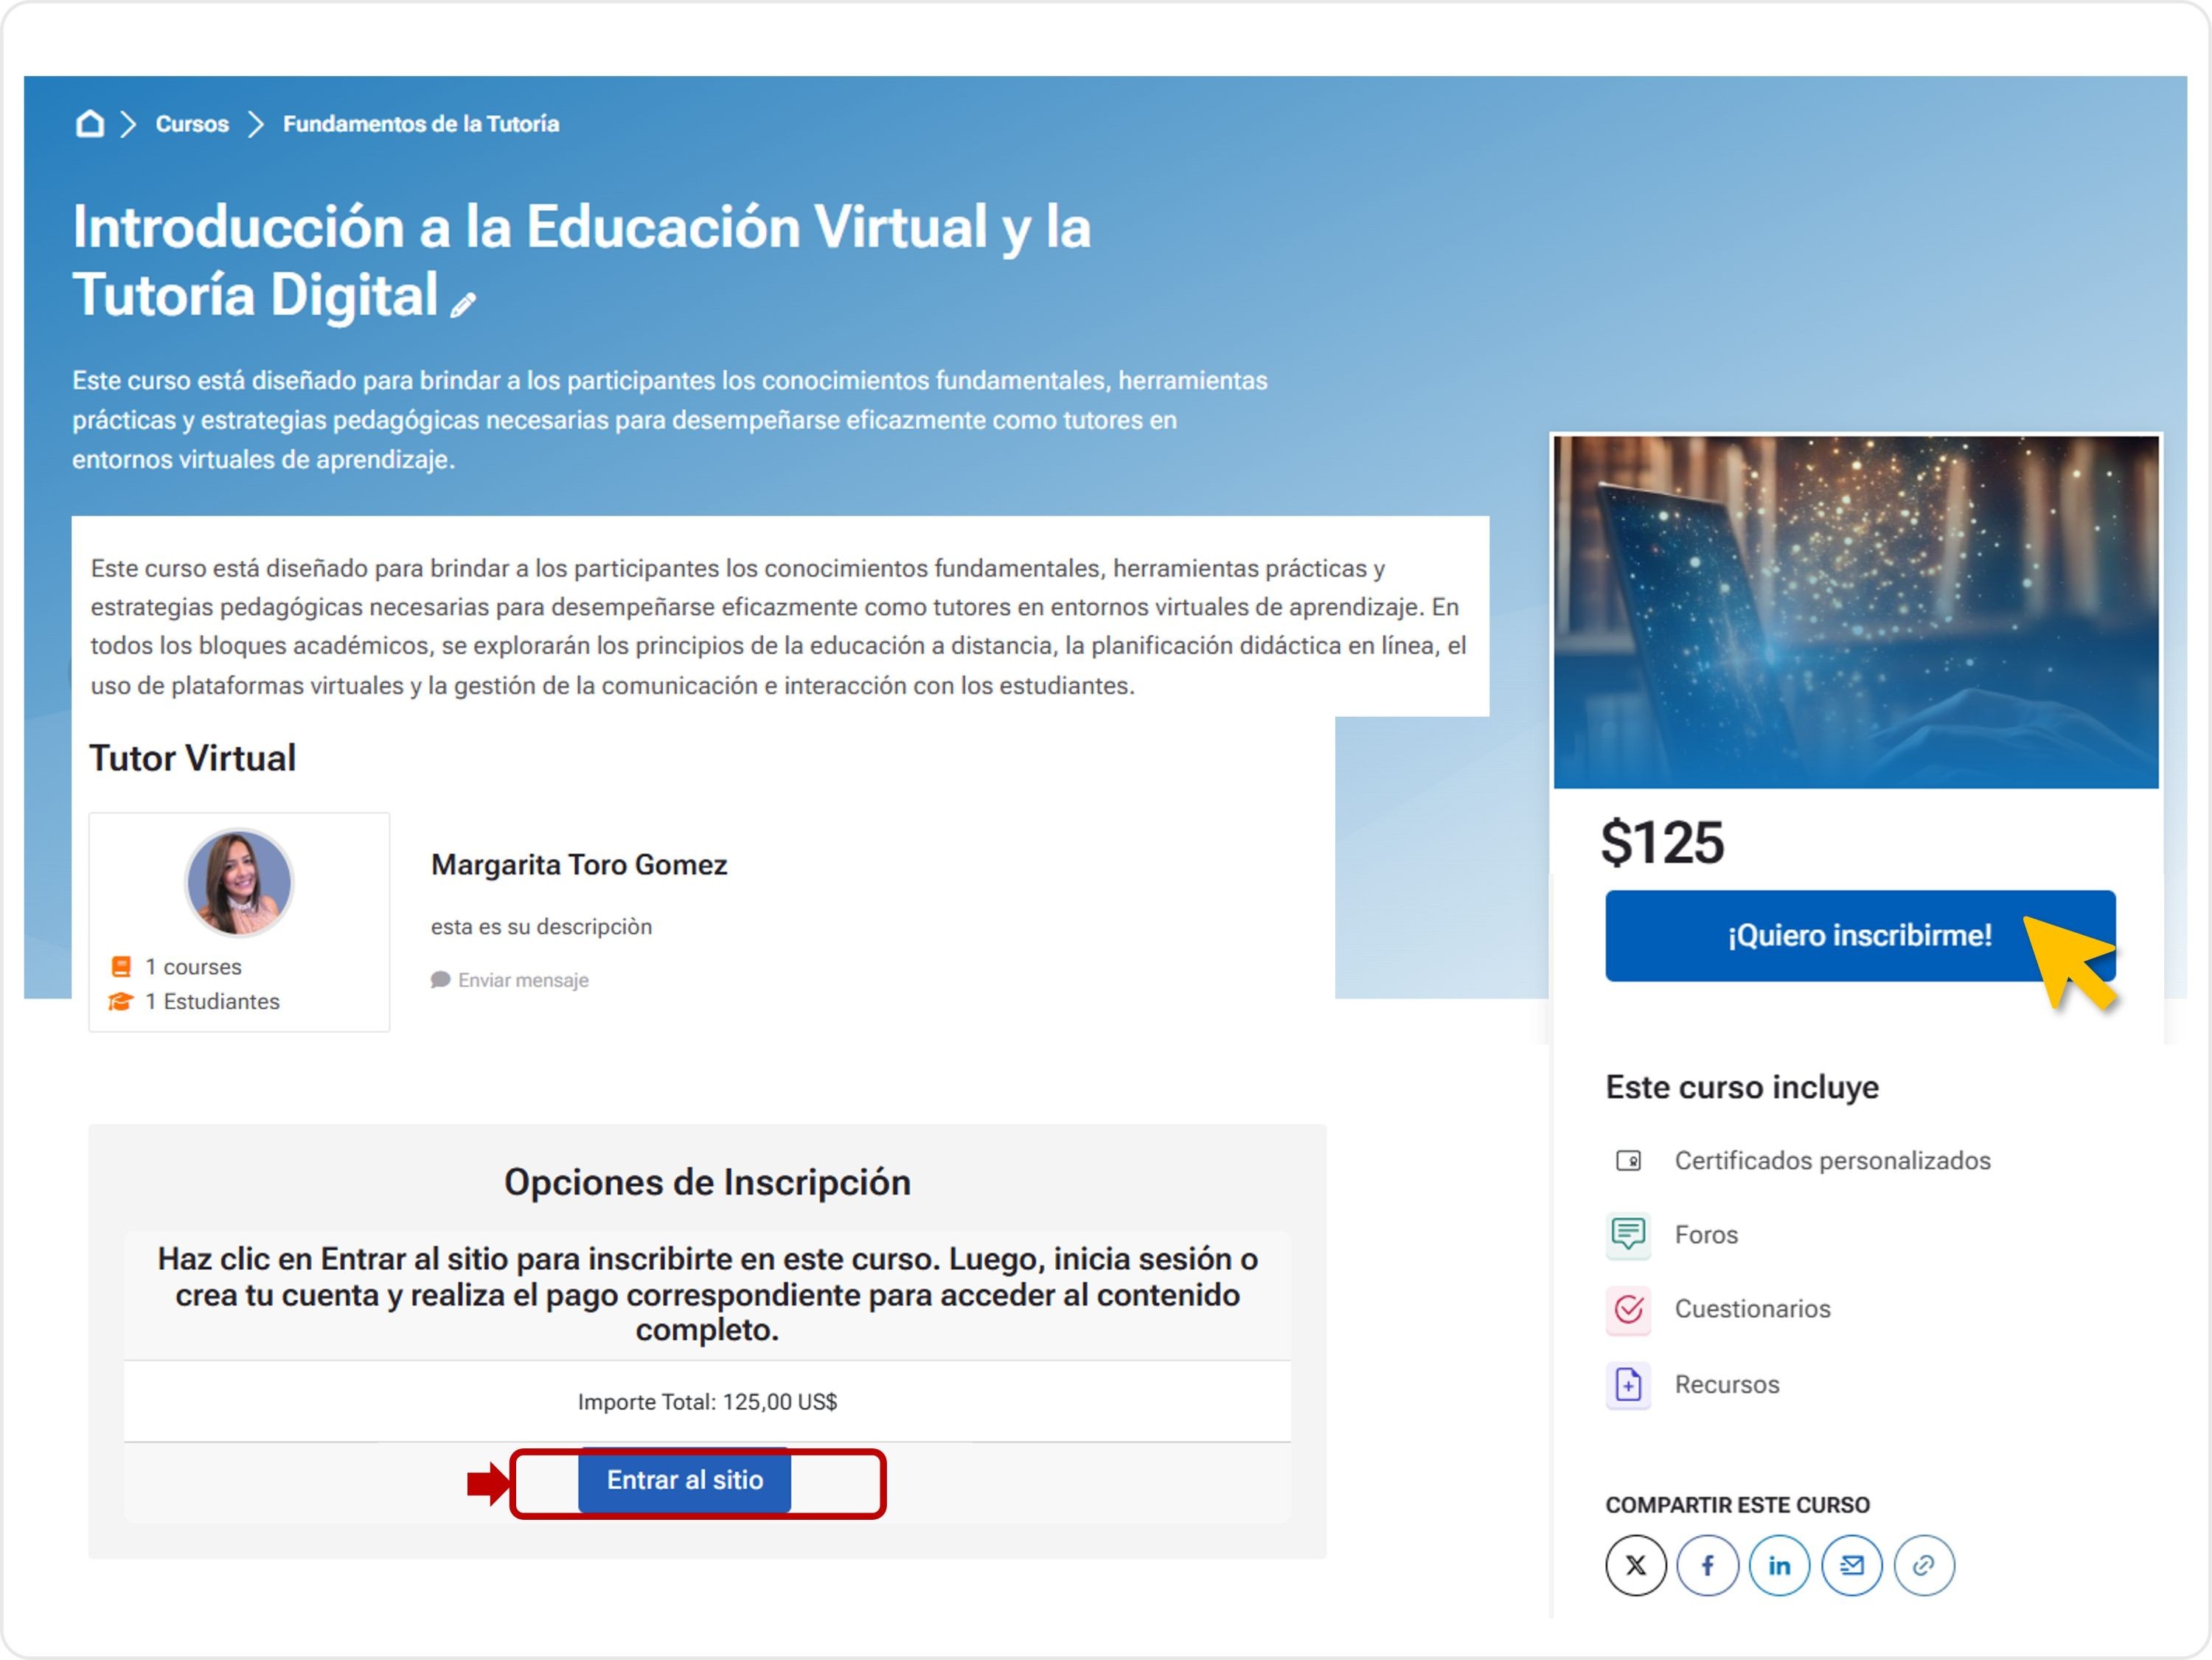This screenshot has width=2212, height=1660.
Task: Open Cursos breadcrumb link
Action: pos(192,124)
